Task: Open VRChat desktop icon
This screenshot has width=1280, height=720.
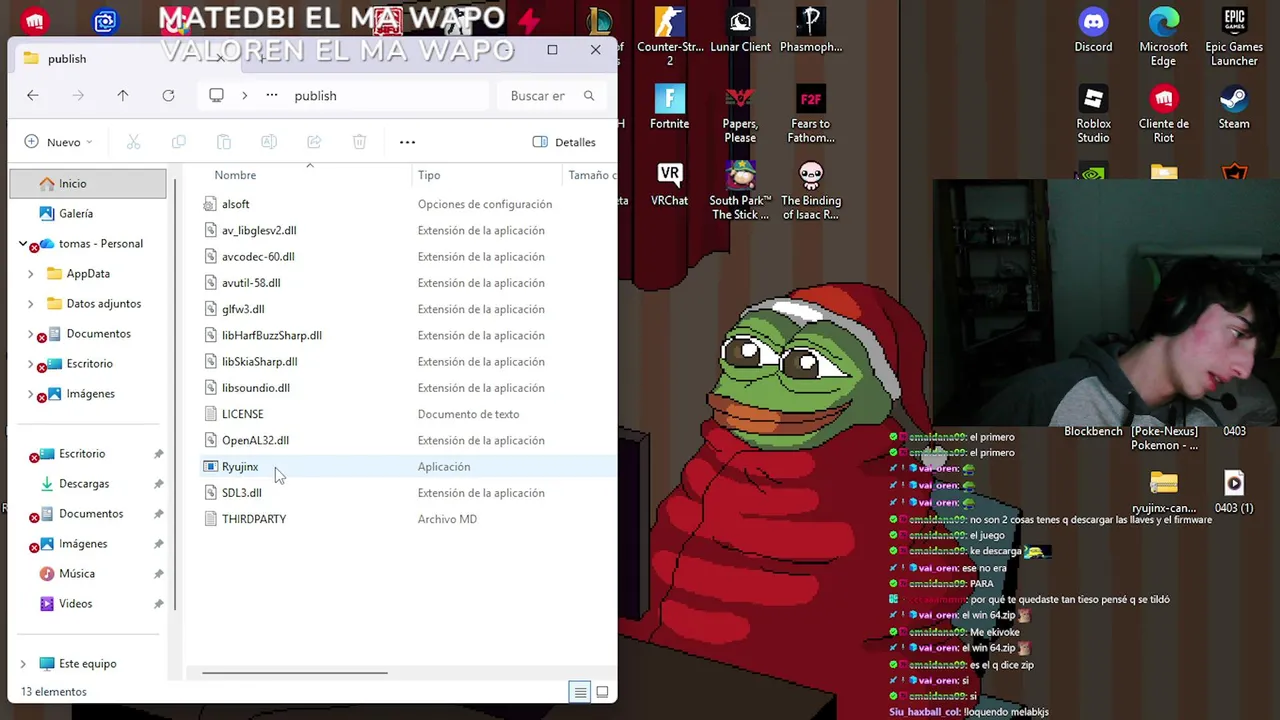Action: (x=669, y=184)
